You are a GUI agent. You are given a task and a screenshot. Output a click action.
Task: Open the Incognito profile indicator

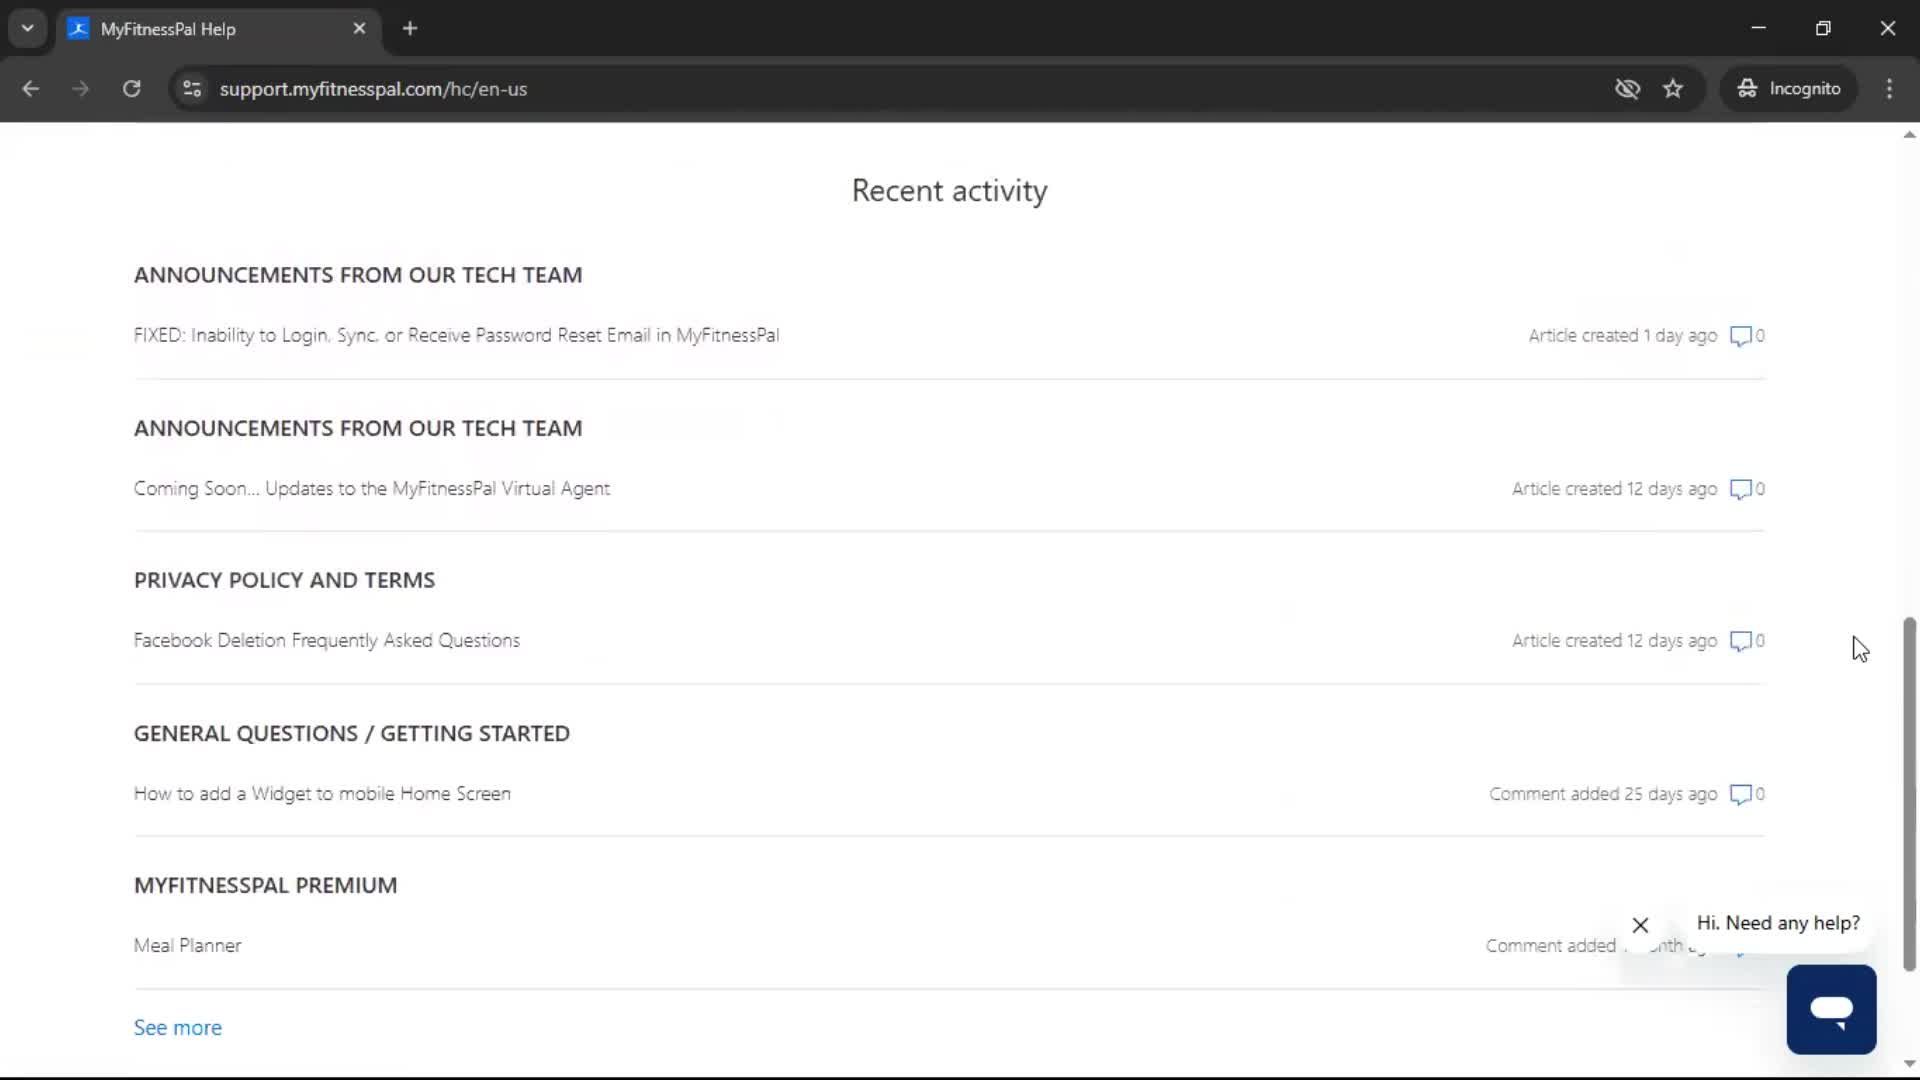coord(1788,89)
